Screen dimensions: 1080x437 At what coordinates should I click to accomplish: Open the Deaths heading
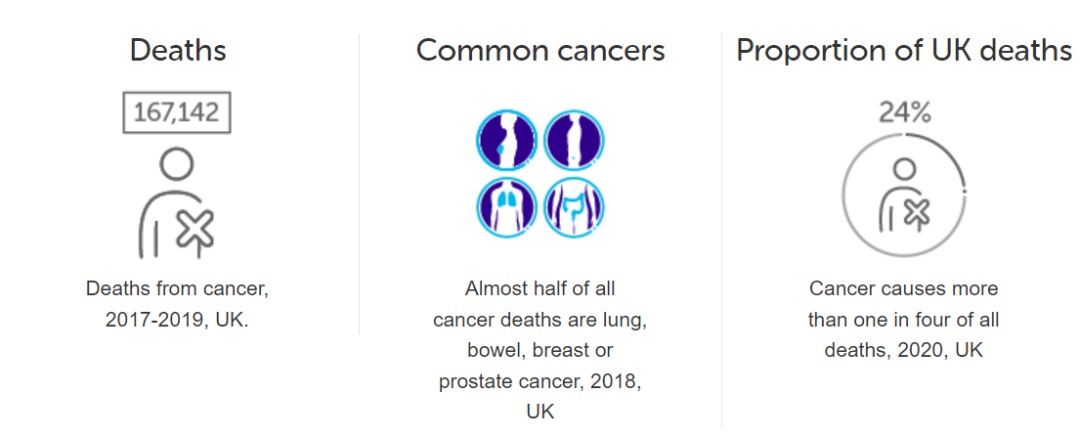pos(178,50)
